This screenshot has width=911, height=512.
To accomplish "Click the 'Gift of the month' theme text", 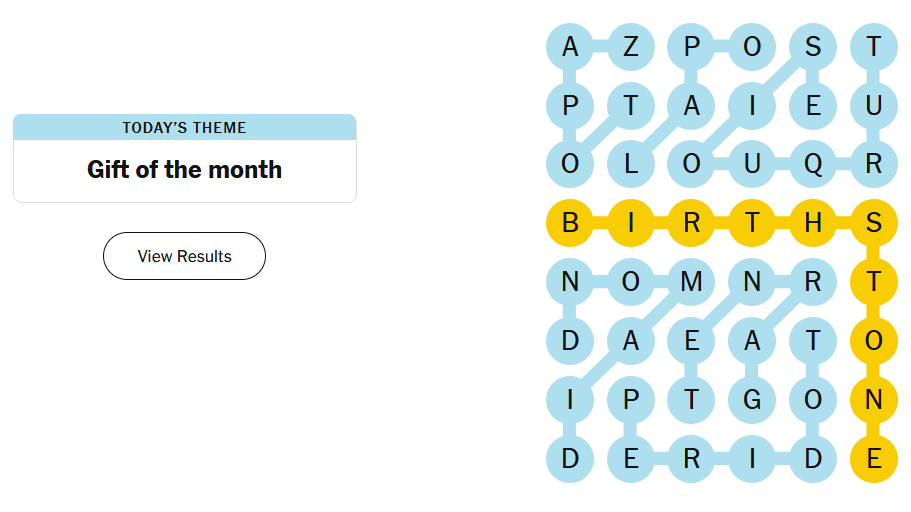I will point(184,170).
